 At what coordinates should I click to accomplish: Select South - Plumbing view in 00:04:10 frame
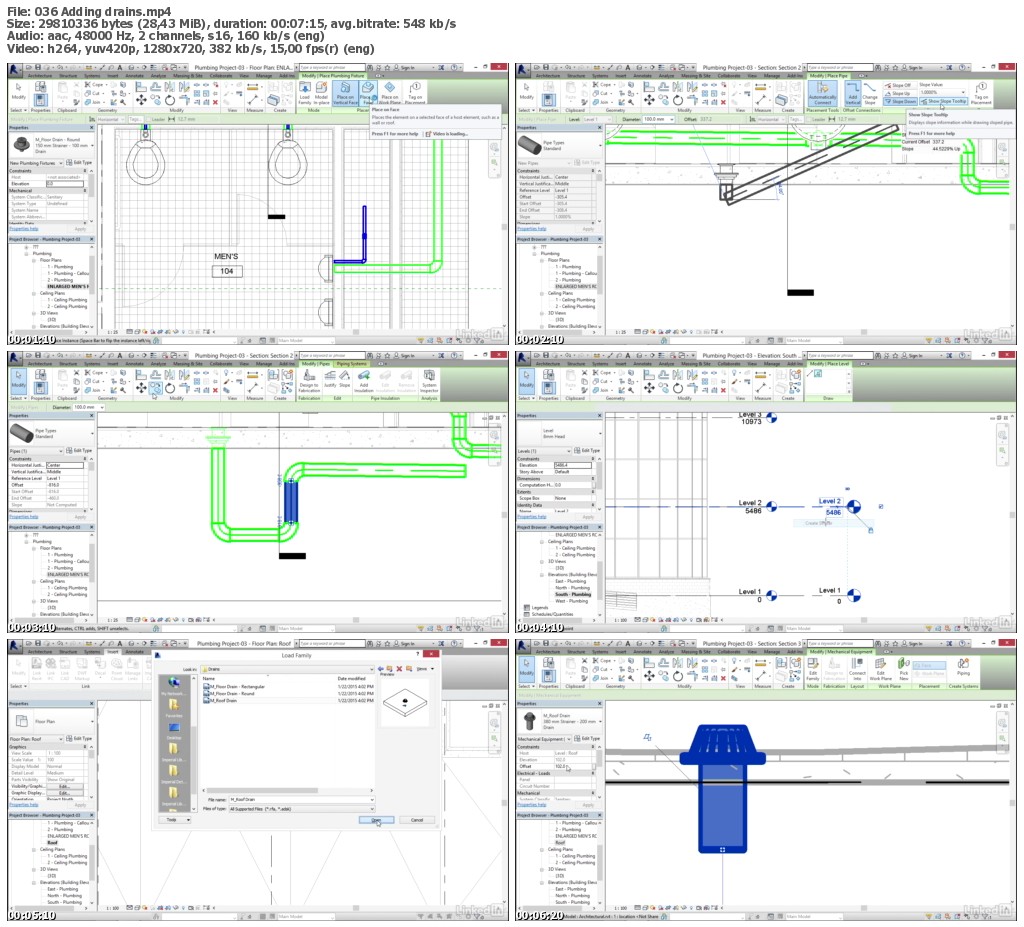coord(572,594)
